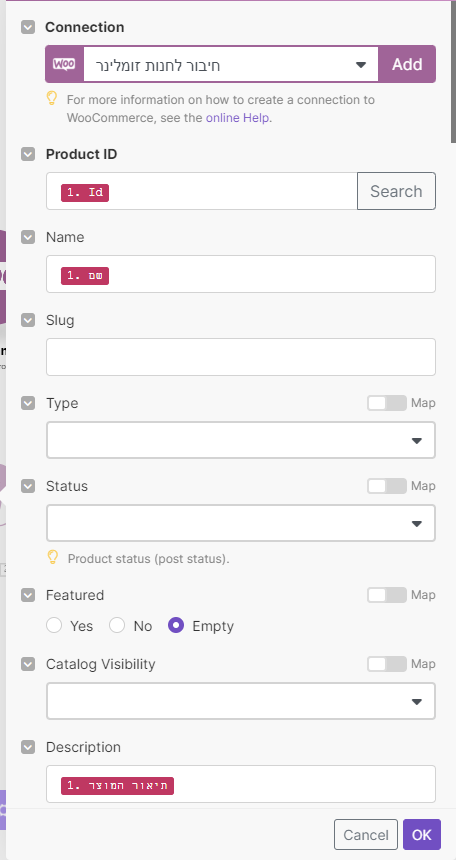Select the Yes radio button for Featured
The height and width of the screenshot is (860, 456).
pos(54,626)
